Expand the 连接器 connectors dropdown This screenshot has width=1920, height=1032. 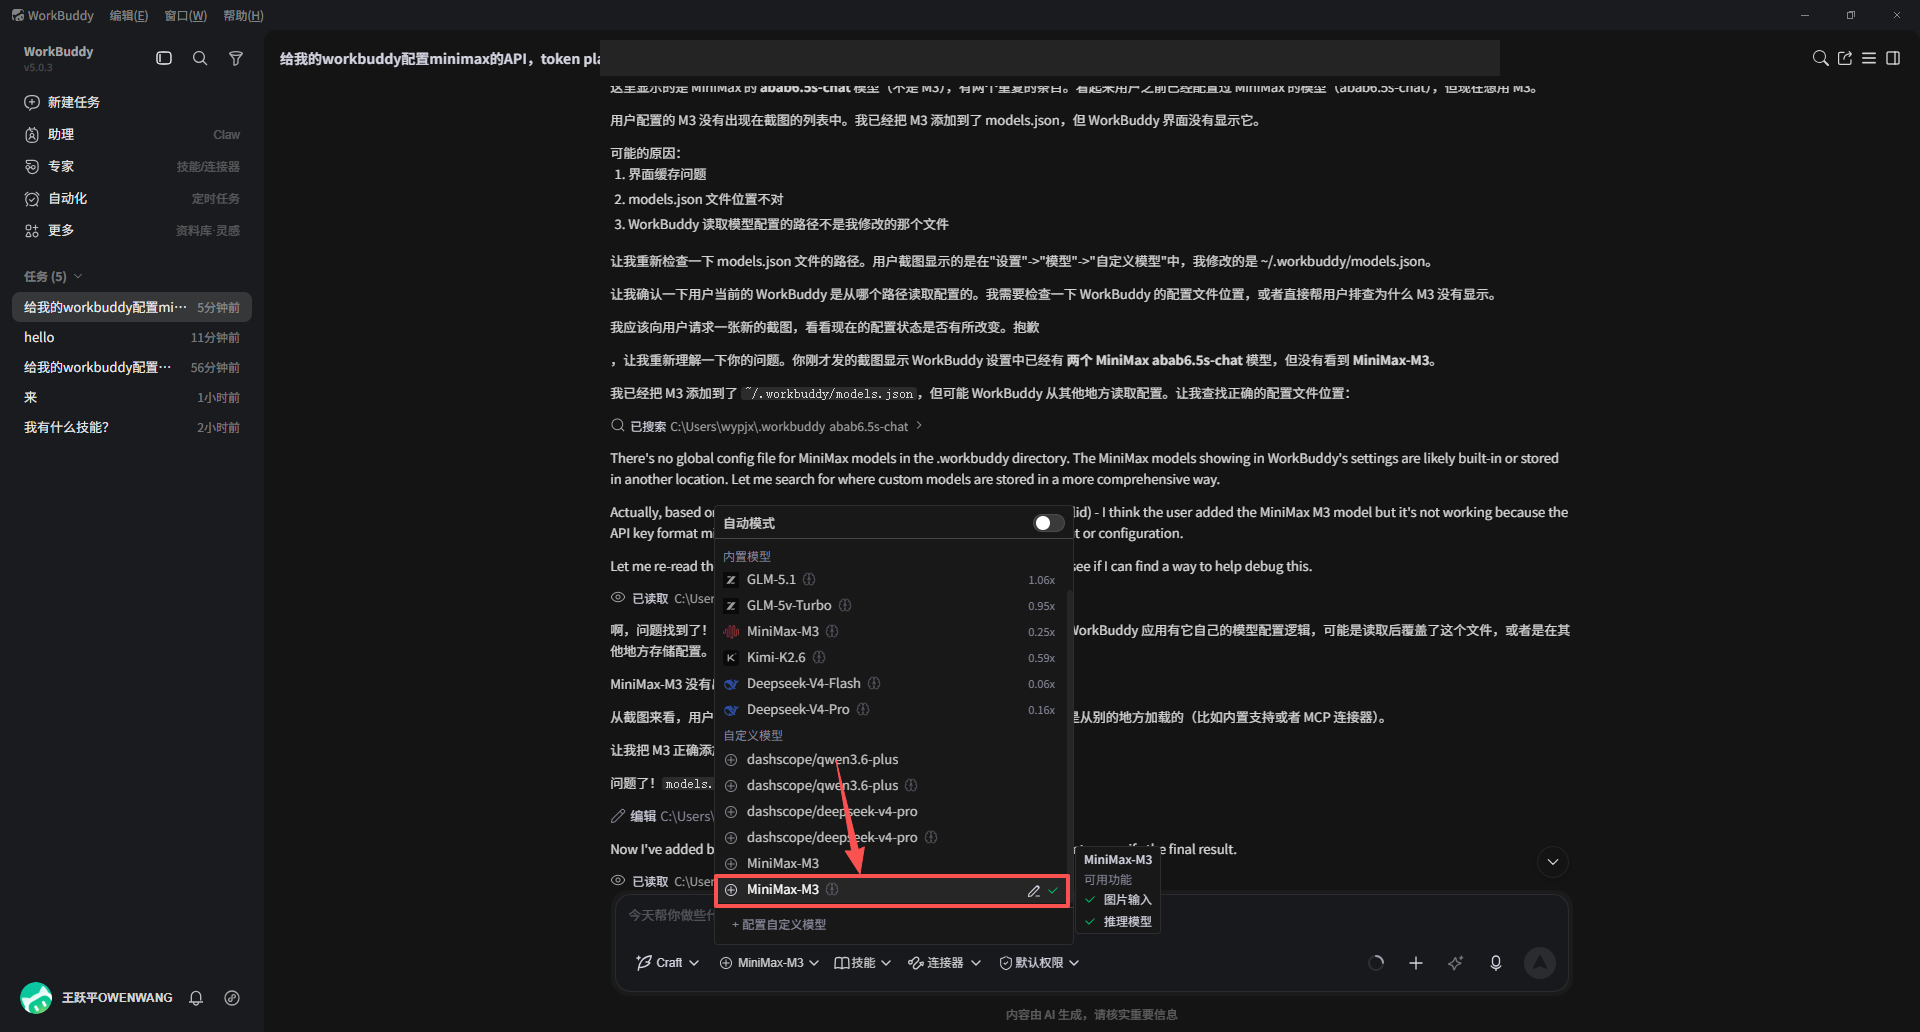944,963
